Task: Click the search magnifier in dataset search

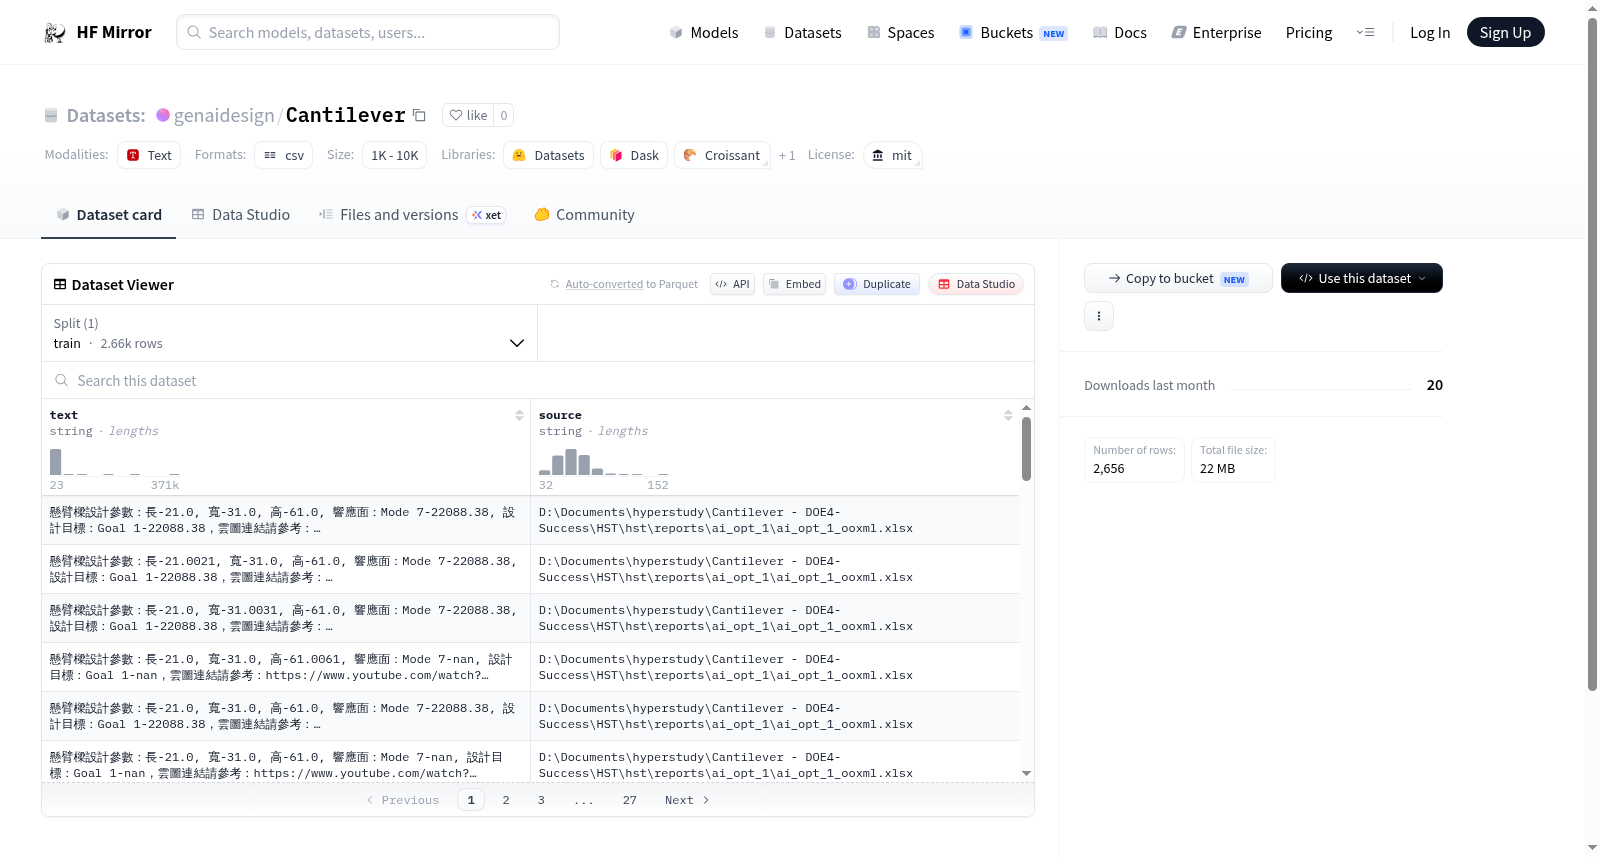Action: tap(62, 381)
